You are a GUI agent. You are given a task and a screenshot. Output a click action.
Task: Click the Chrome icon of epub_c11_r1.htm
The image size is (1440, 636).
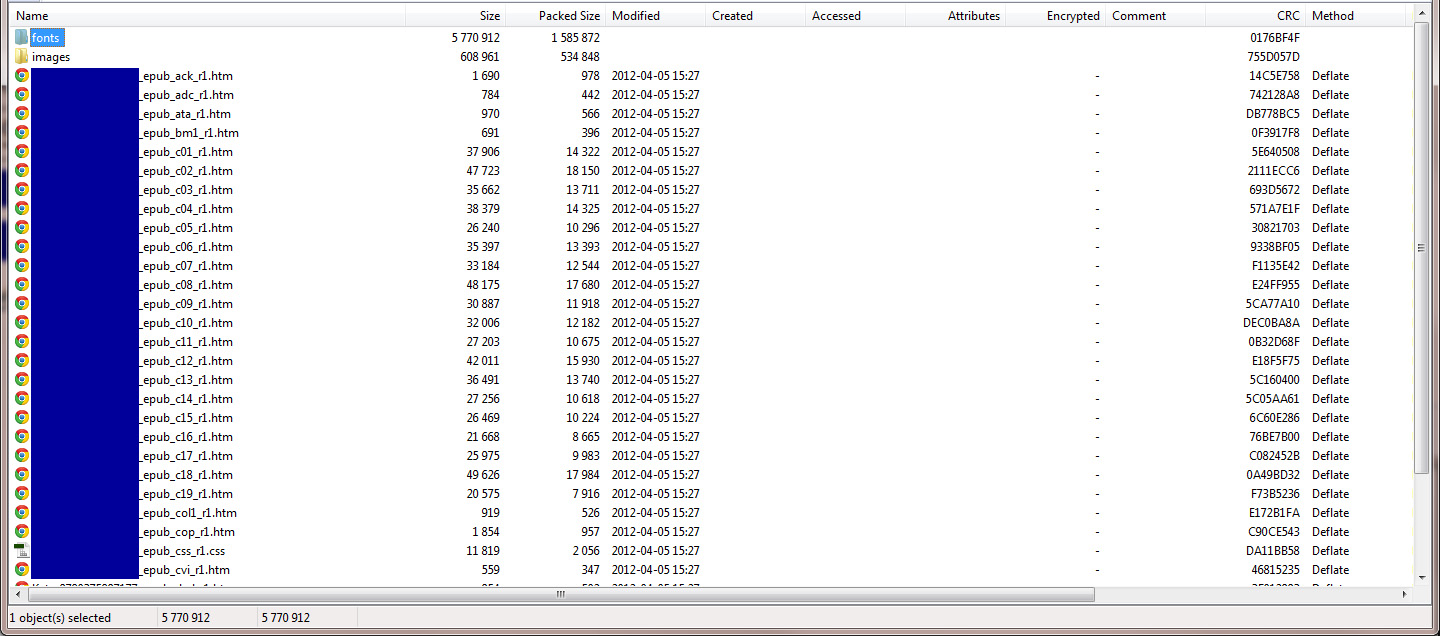[21, 341]
